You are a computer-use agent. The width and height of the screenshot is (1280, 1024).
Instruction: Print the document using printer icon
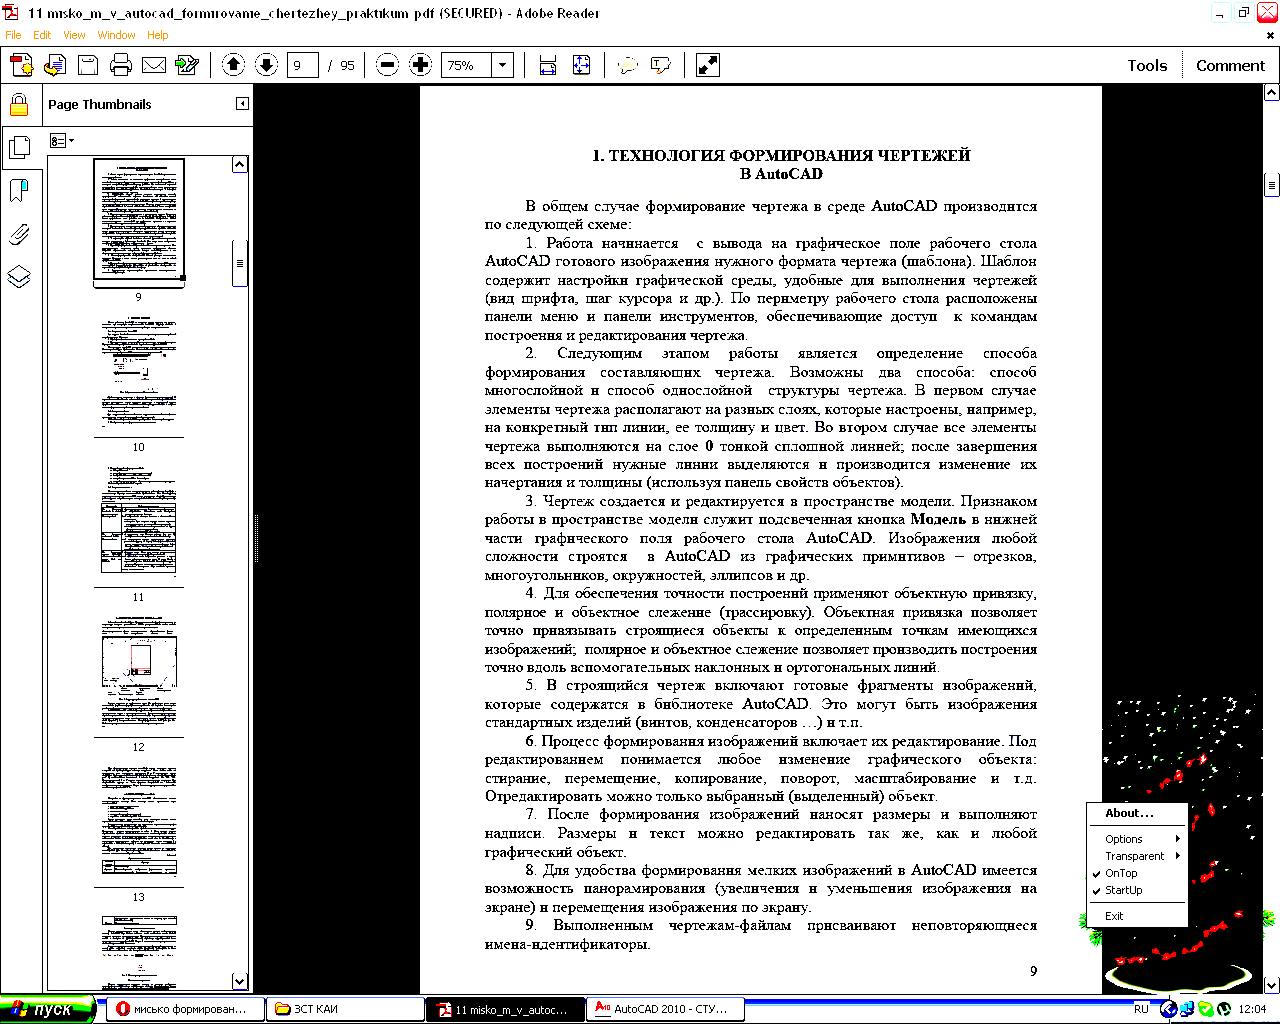point(121,65)
